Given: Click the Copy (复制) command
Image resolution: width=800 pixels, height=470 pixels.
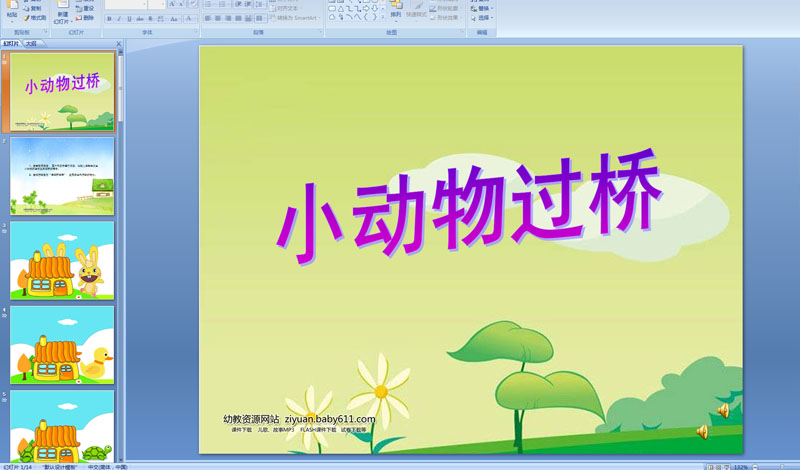Looking at the screenshot, I should (33, 8).
